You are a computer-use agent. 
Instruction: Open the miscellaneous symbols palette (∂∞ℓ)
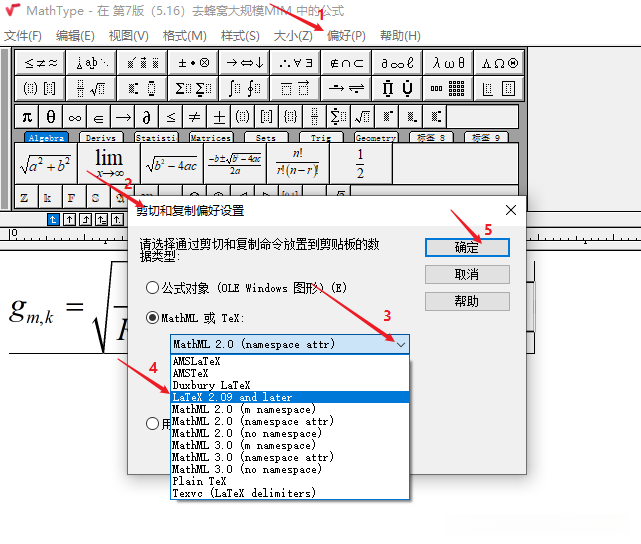click(x=397, y=63)
